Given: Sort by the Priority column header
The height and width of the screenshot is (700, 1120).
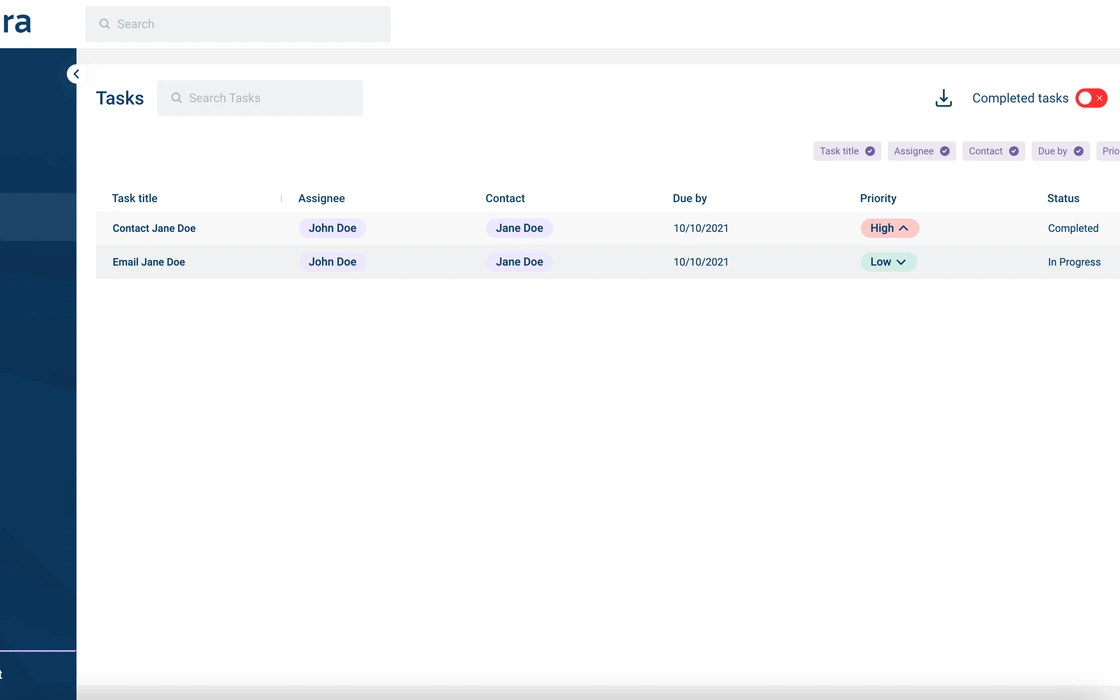Looking at the screenshot, I should point(878,198).
